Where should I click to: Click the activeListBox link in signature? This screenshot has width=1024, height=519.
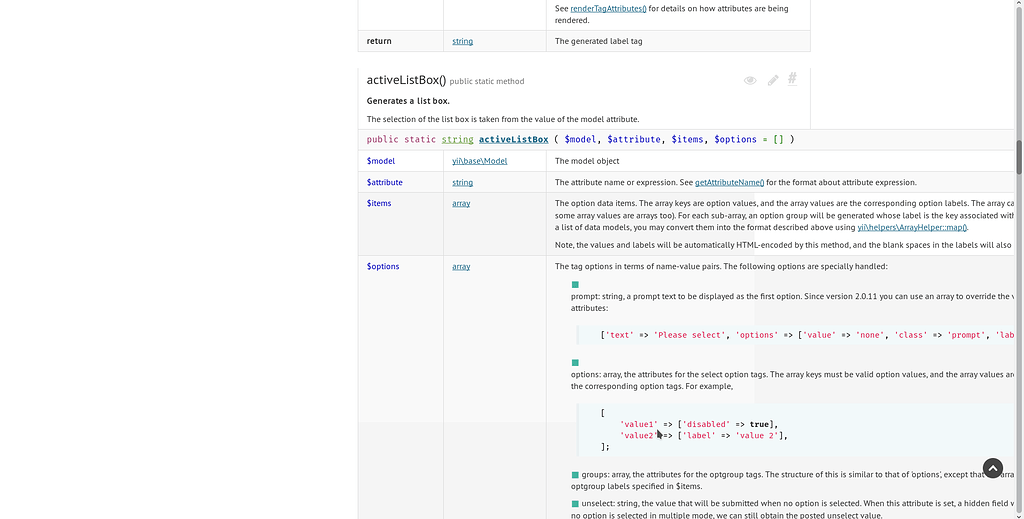513,139
